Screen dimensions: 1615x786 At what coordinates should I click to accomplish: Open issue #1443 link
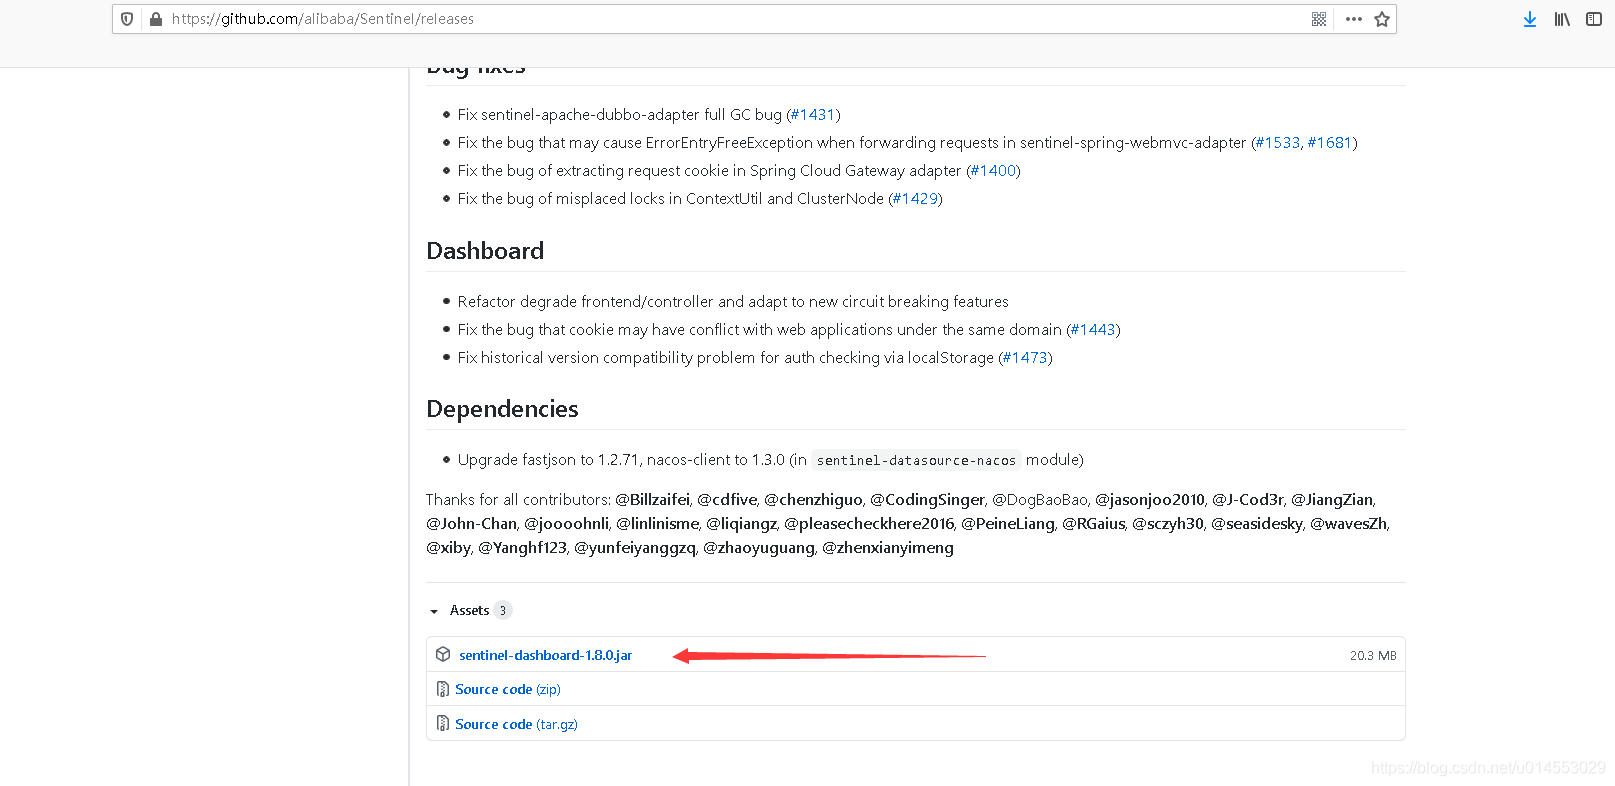[x=1093, y=330]
